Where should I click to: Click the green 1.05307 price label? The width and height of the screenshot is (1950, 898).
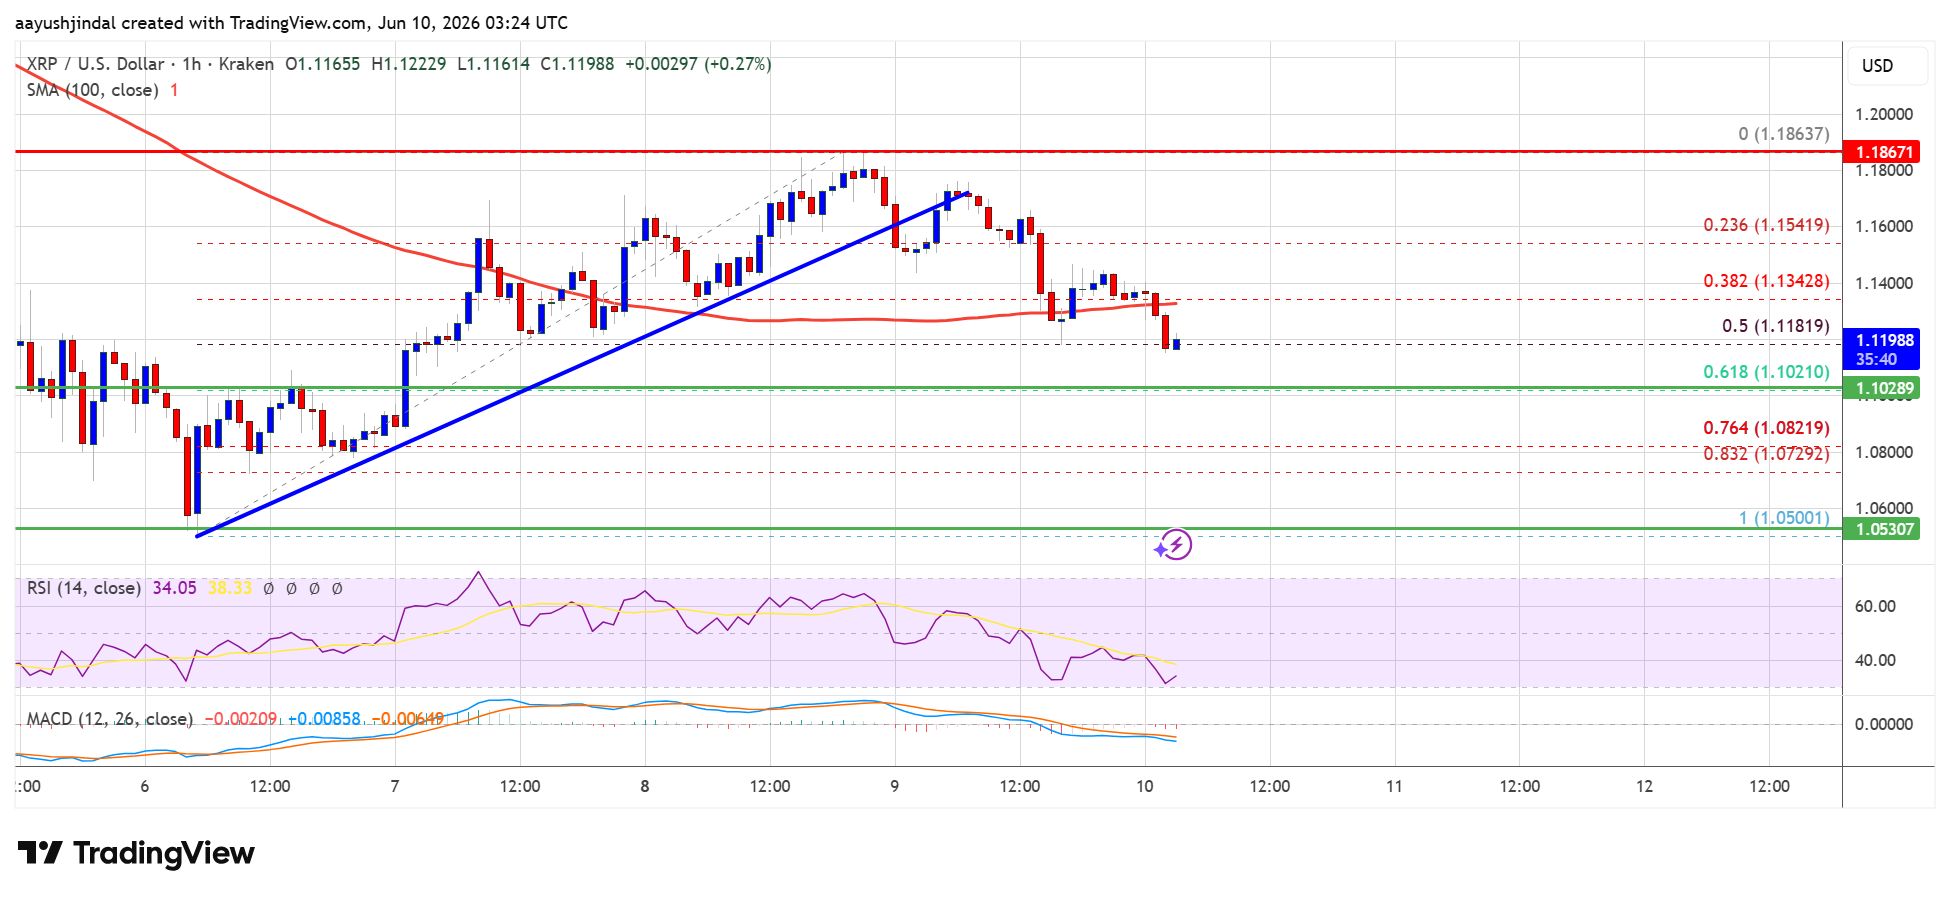(1884, 529)
